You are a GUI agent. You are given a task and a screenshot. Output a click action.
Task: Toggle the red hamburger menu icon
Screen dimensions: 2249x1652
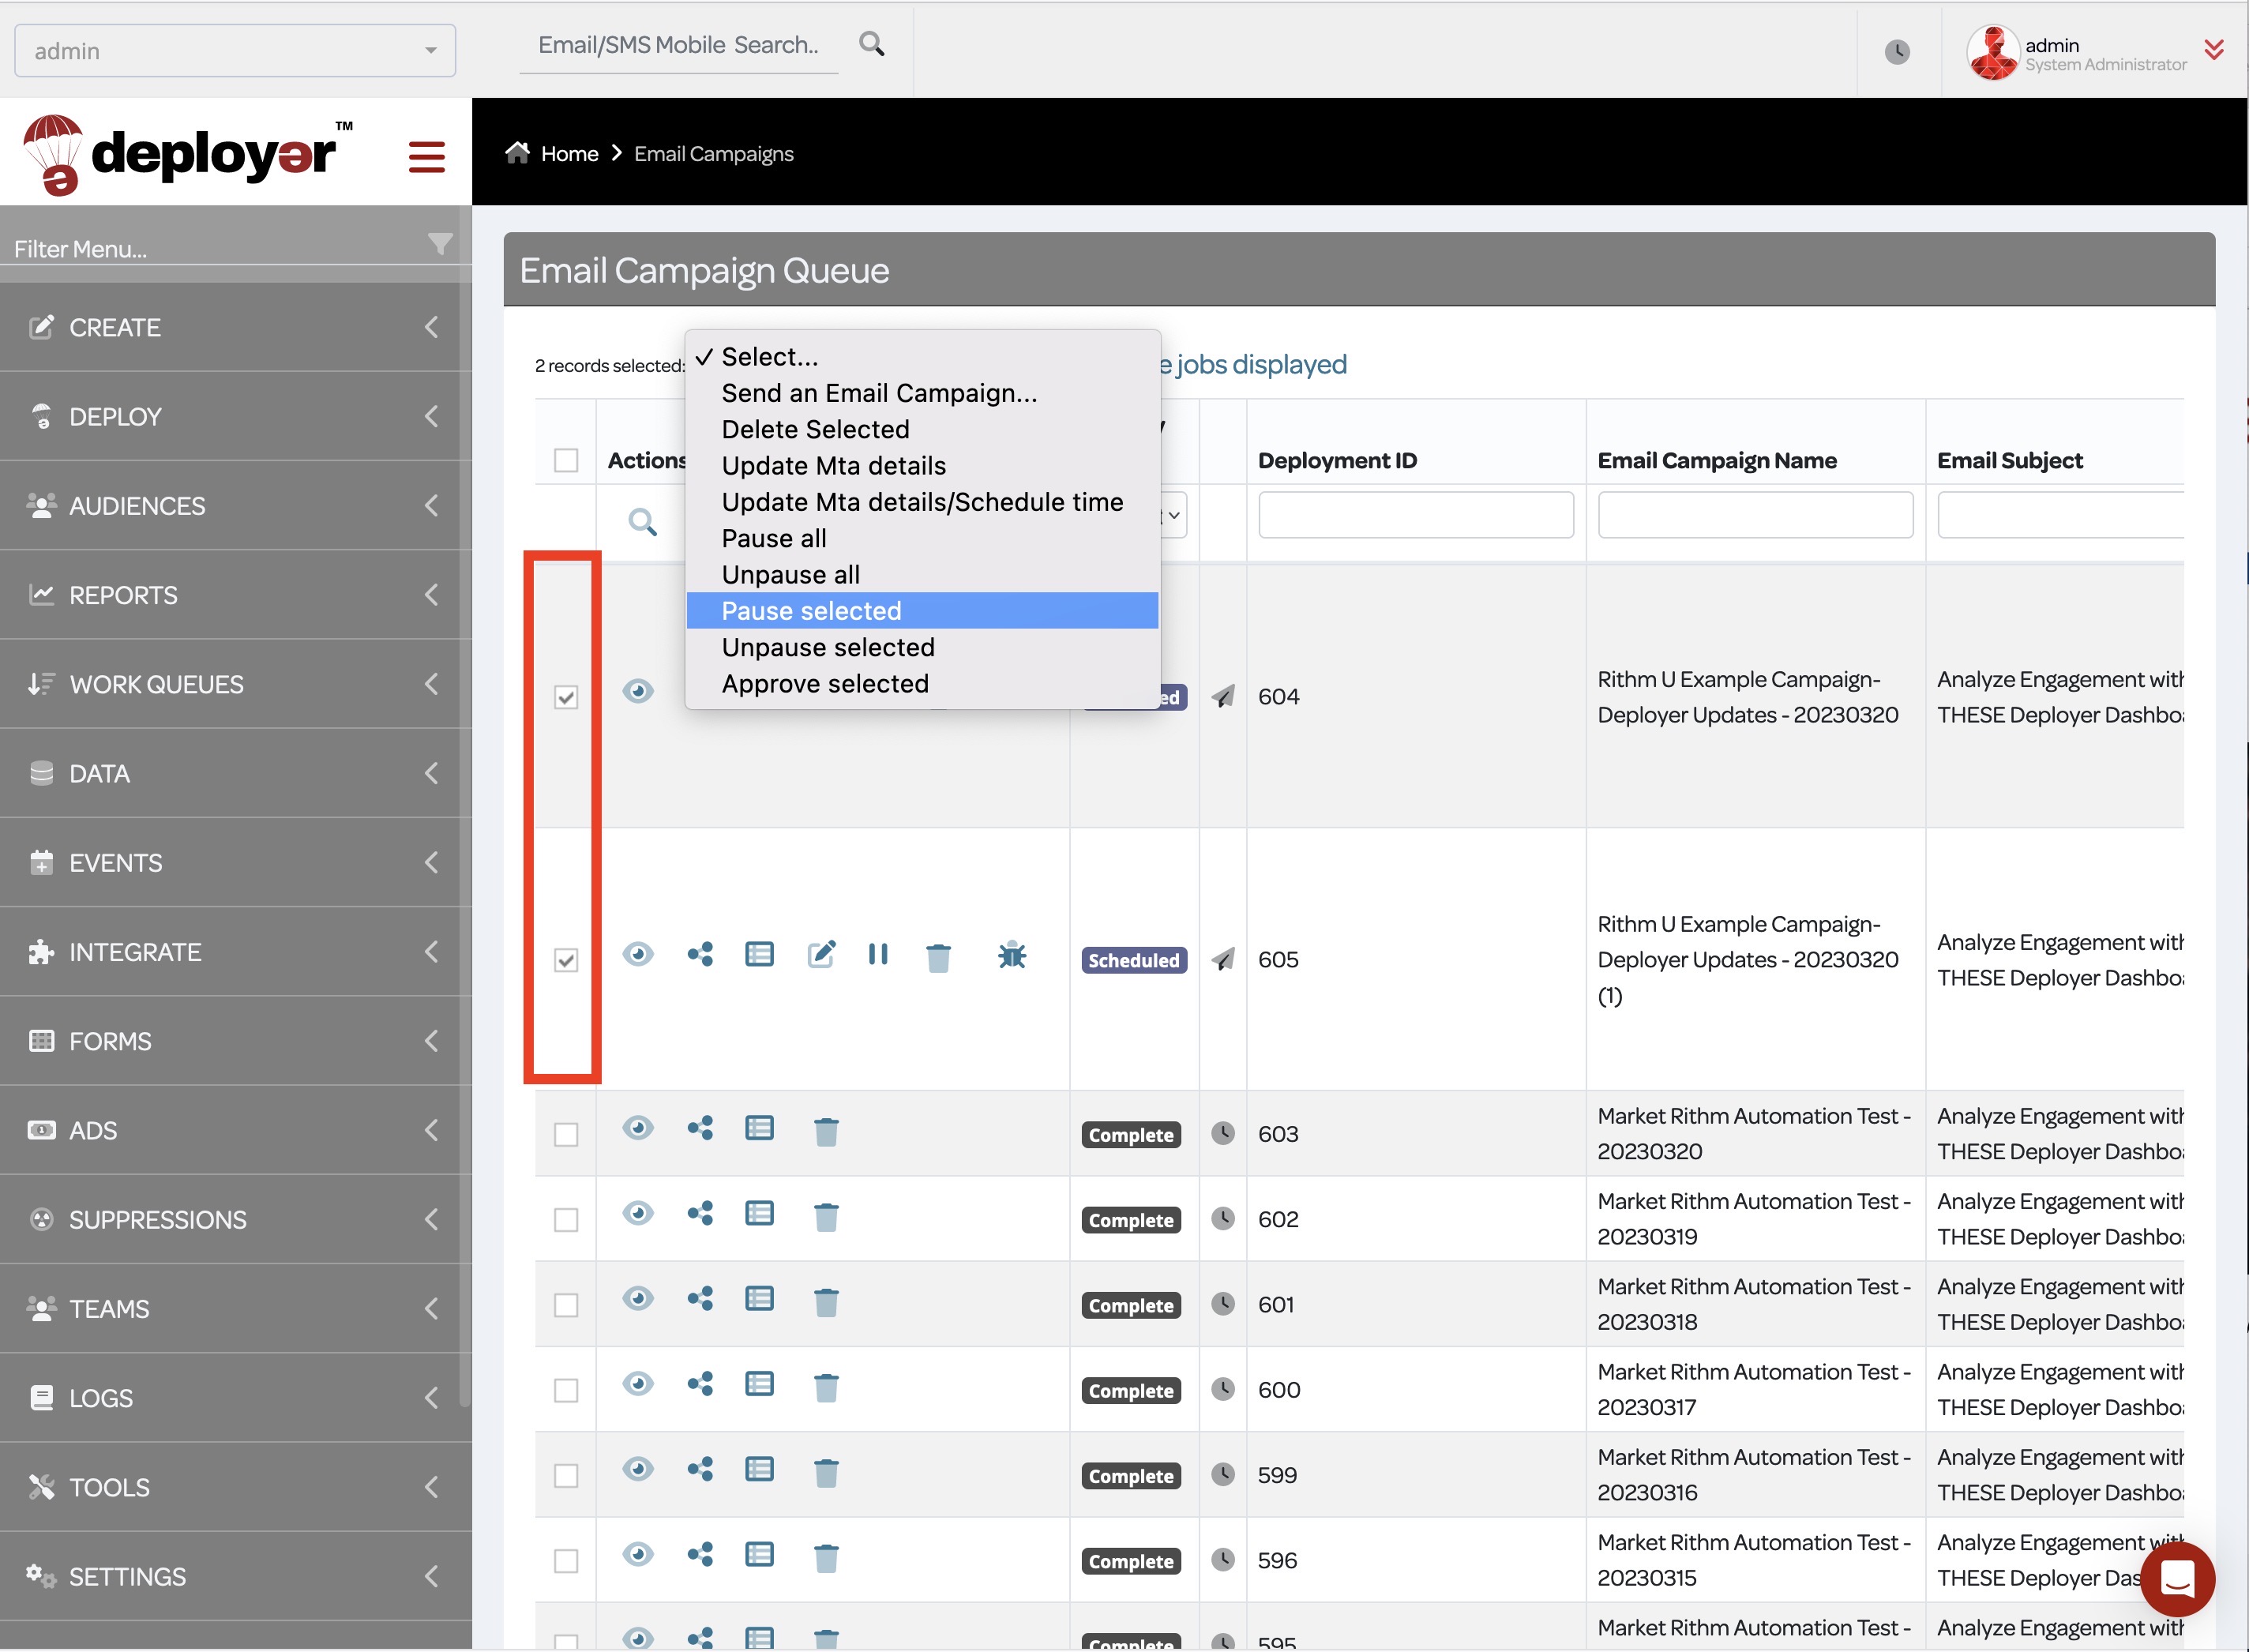click(x=427, y=156)
